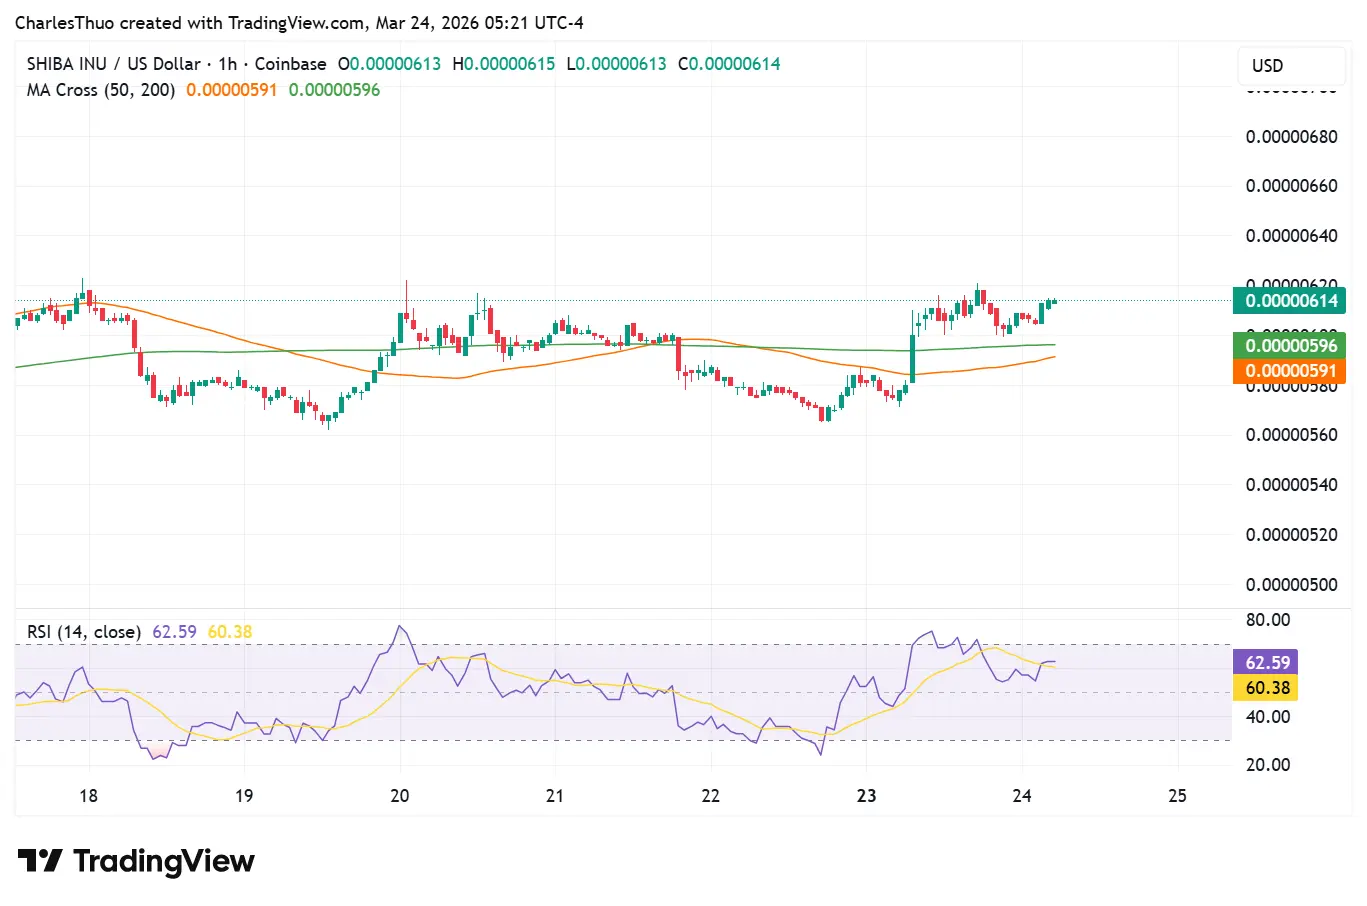1367x906 pixels.
Task: Click the green 200 MA value in legend
Action: pos(334,90)
